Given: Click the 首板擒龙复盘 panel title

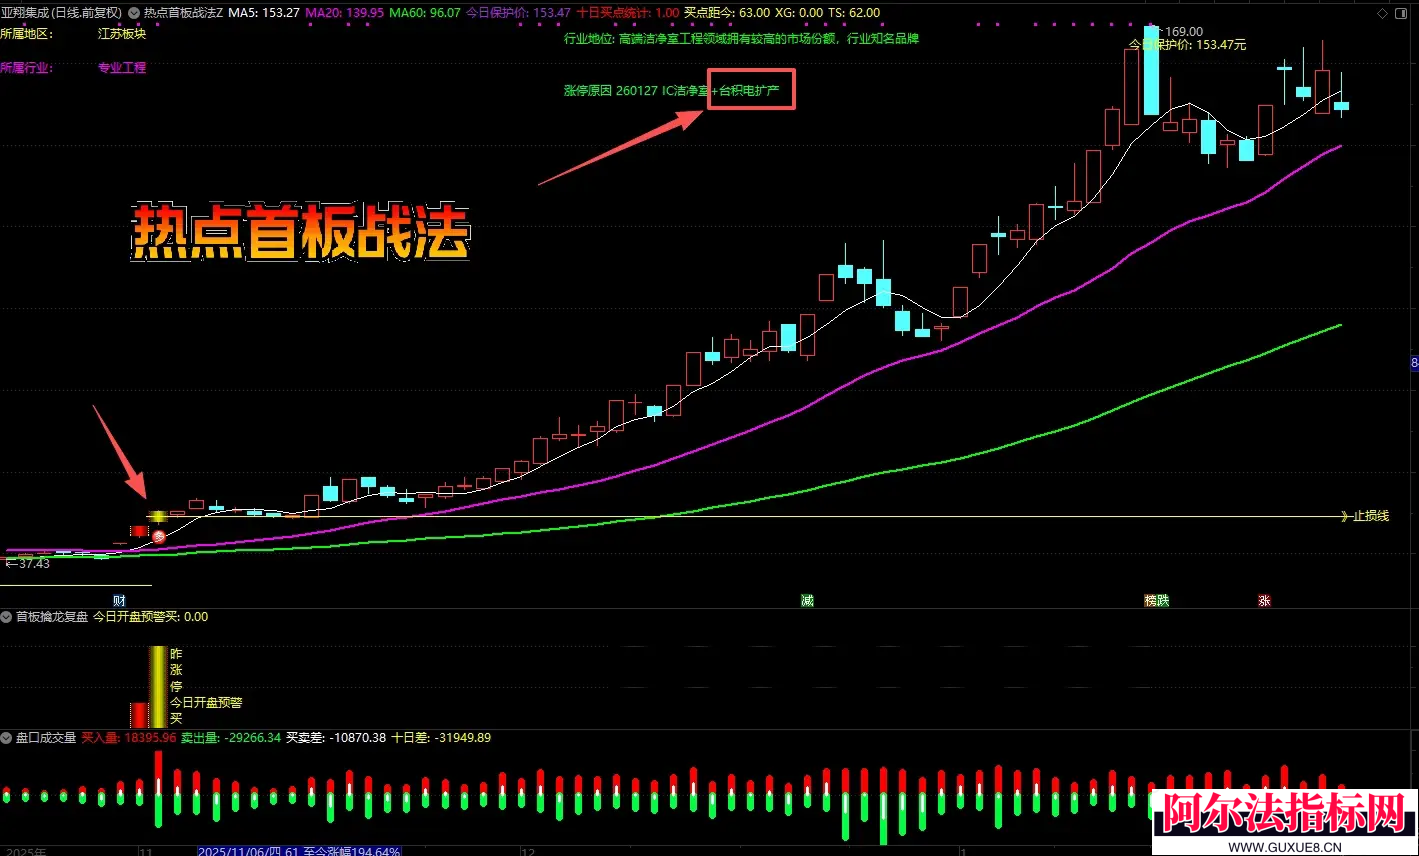Looking at the screenshot, I should tap(52, 617).
